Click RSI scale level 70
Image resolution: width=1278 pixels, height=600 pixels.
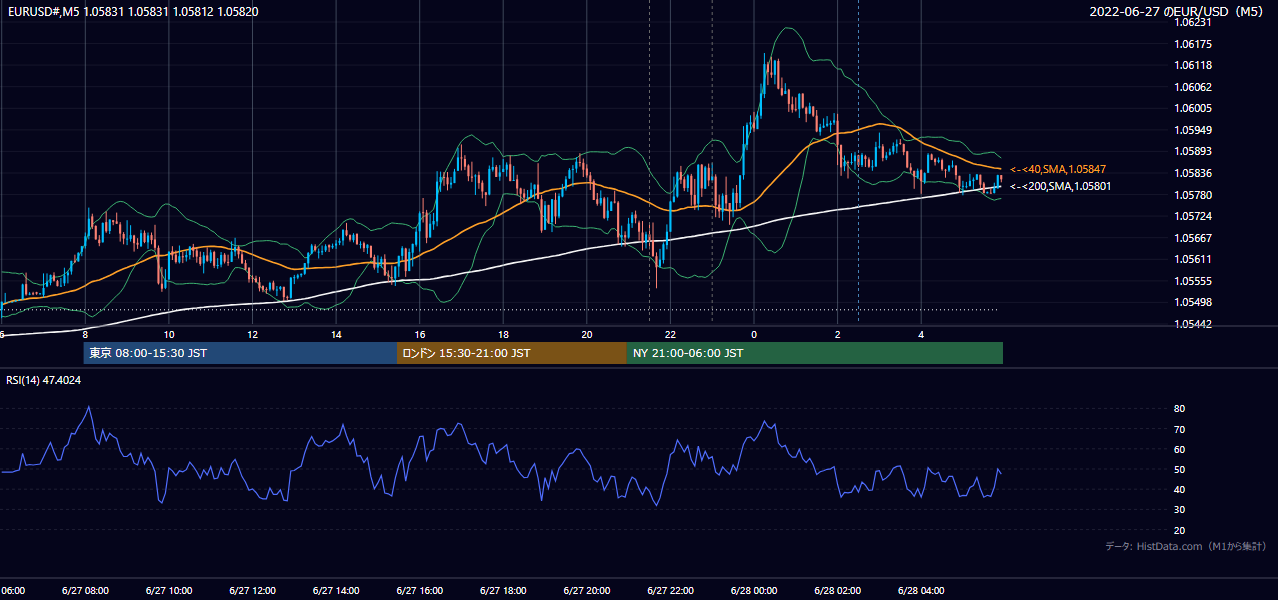pos(1180,429)
